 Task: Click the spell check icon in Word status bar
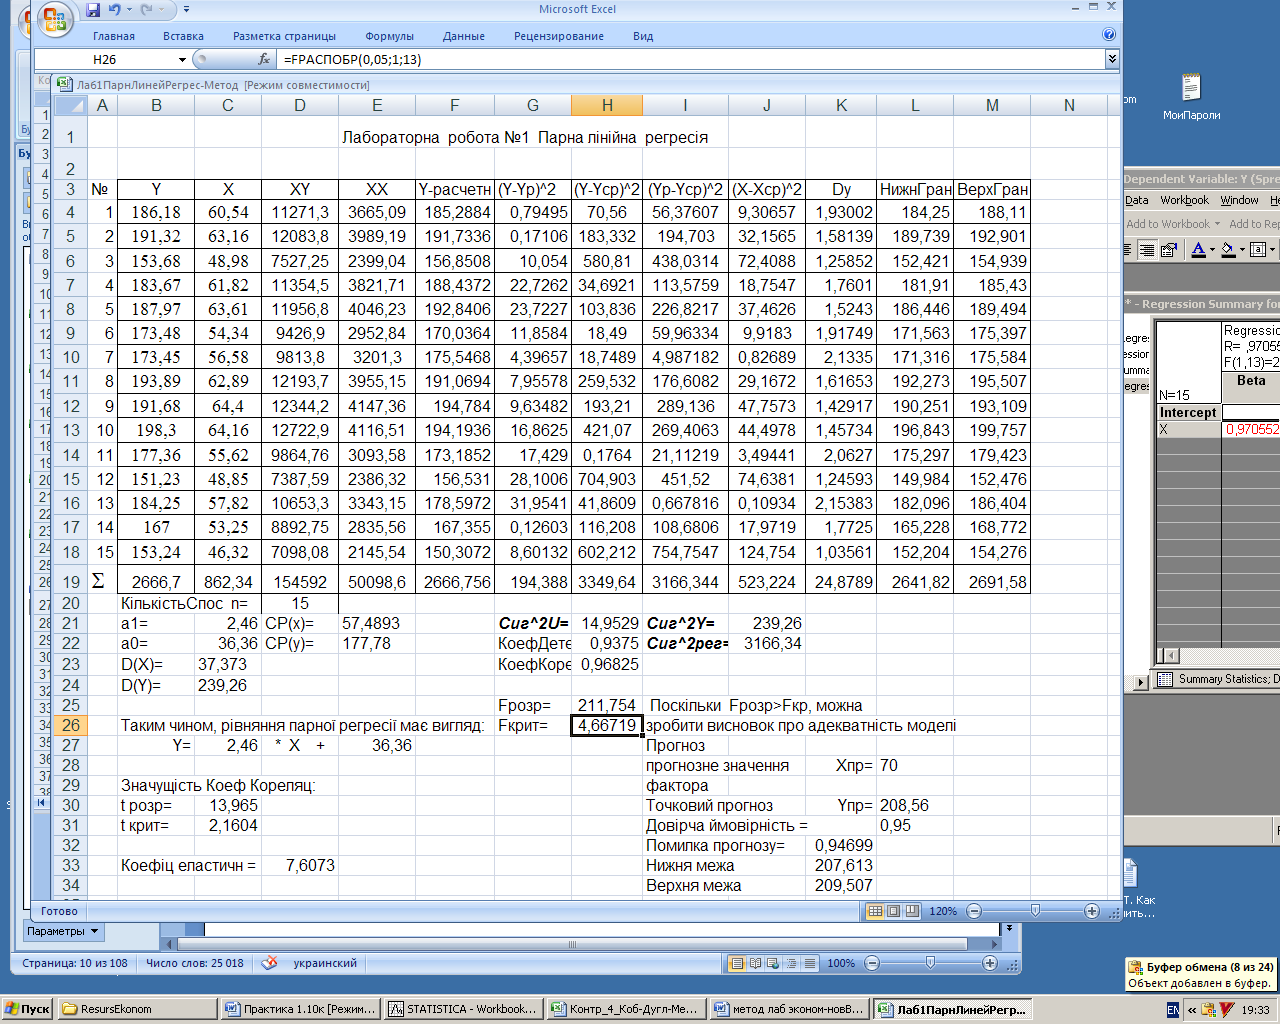[x=269, y=963]
